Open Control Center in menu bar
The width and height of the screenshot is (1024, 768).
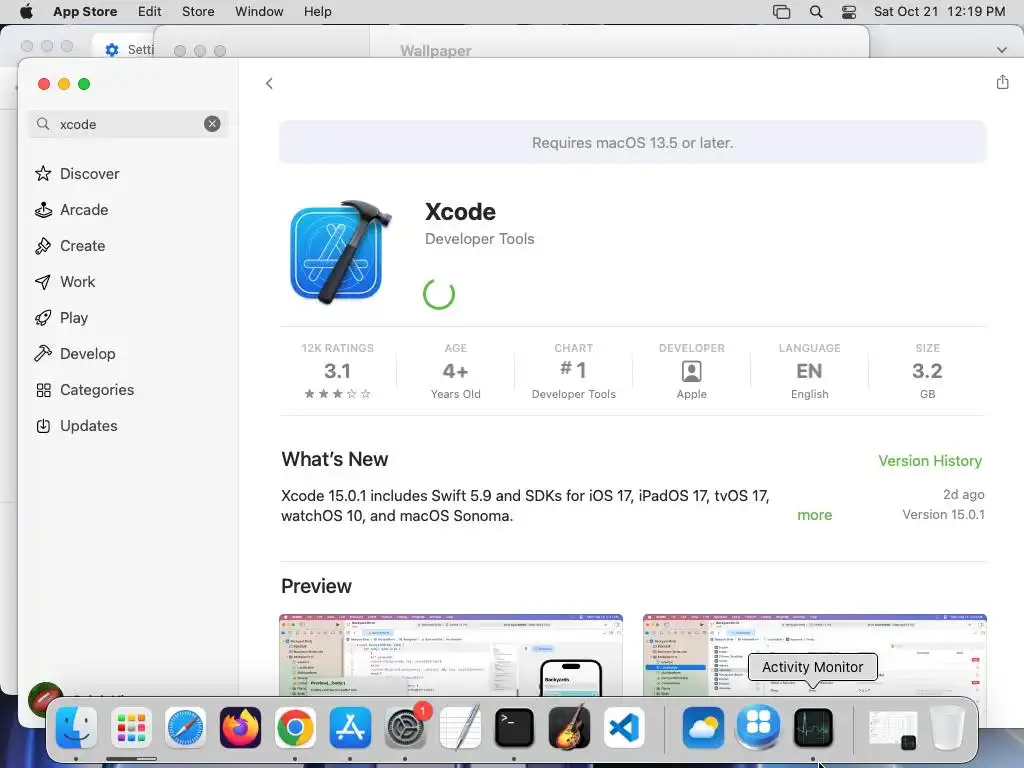coord(848,12)
